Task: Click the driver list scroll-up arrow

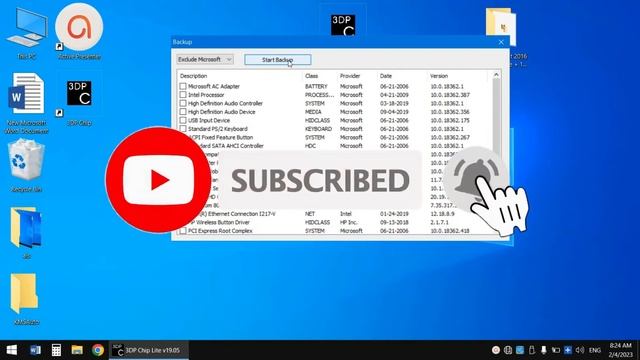Action: click(496, 75)
